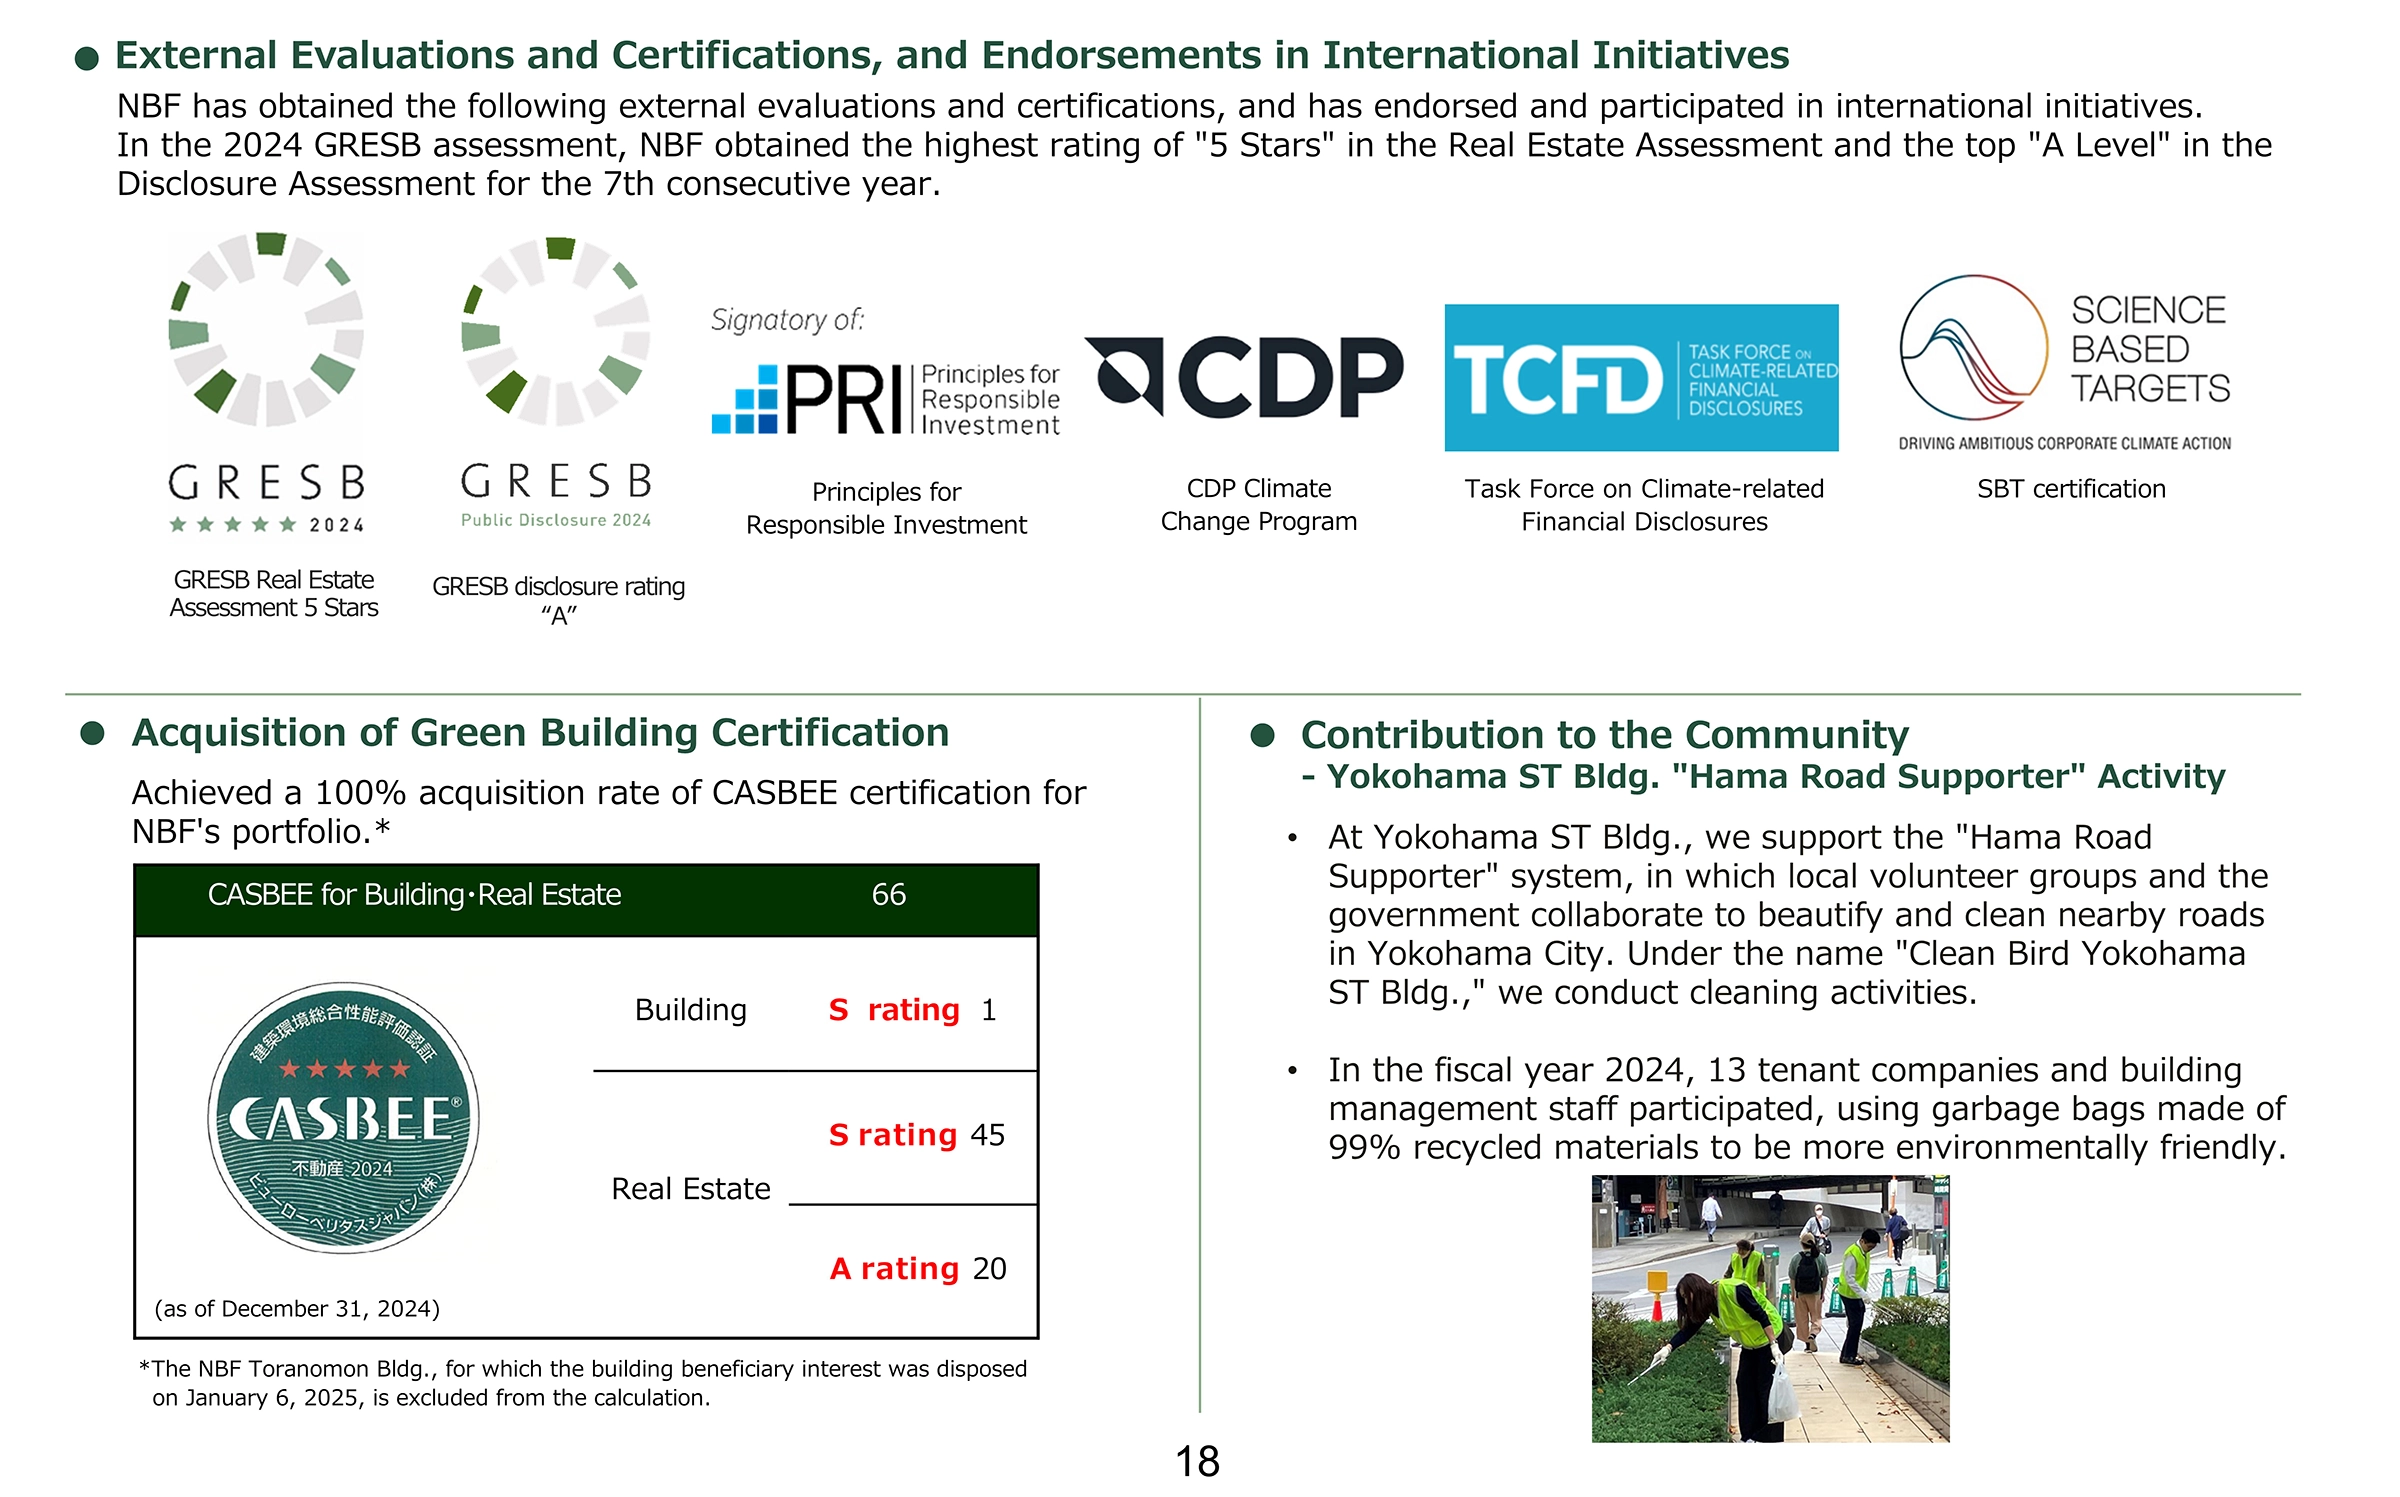
Task: Click the 'Principles for Responsible Investment' caption
Action: [886, 508]
